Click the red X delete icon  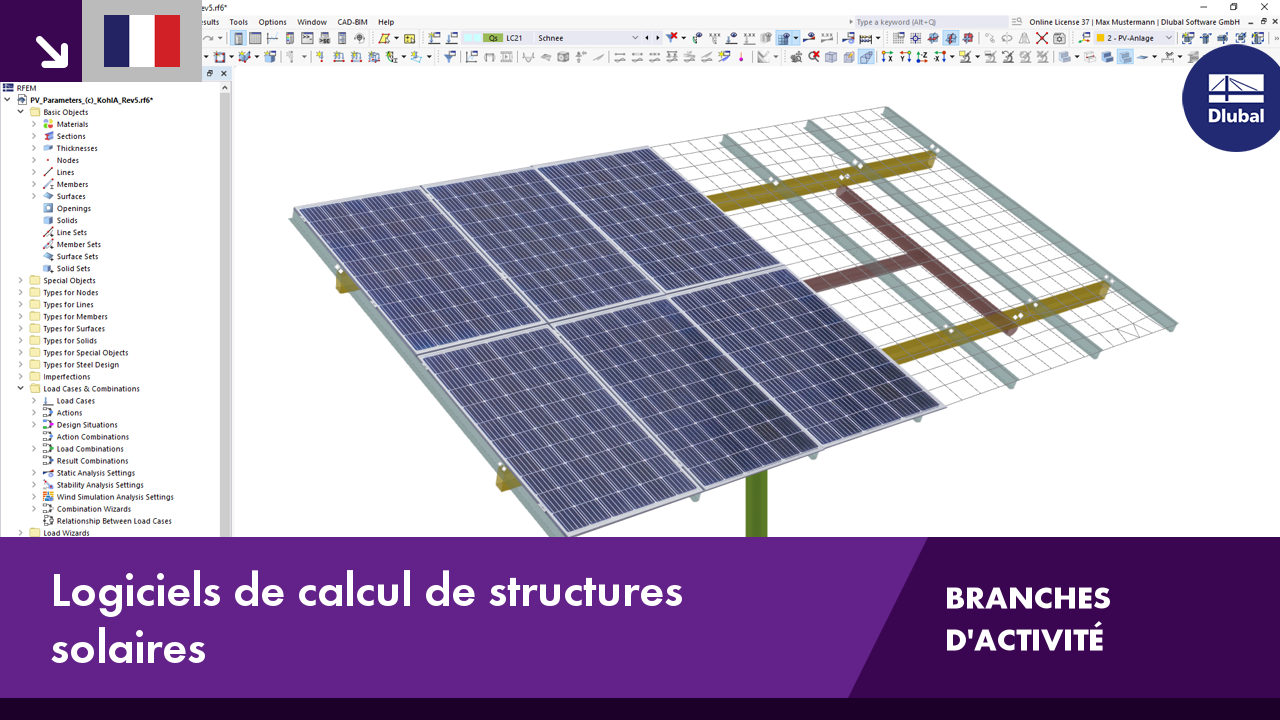coord(1042,37)
